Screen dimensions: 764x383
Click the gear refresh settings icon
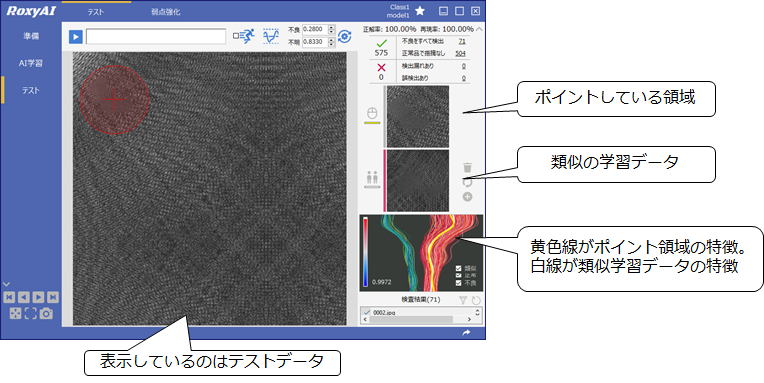345,37
